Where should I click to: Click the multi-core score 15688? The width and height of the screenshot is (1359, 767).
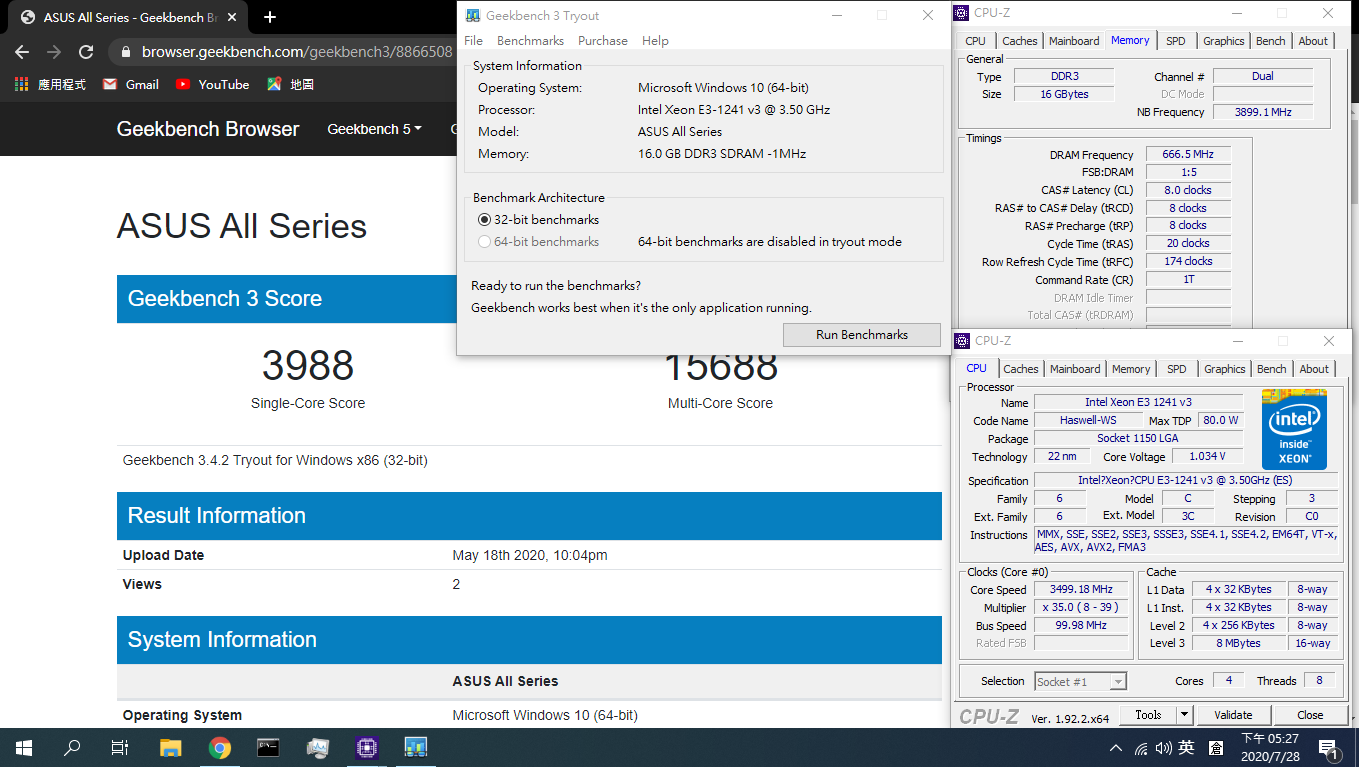(x=721, y=367)
